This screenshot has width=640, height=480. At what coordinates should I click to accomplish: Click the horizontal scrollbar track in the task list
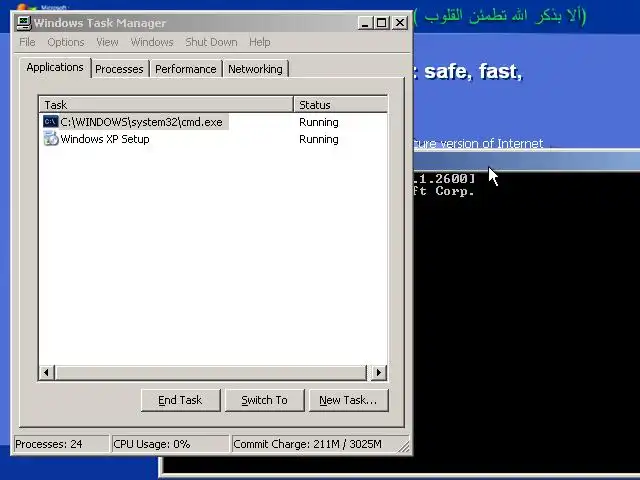click(211, 372)
